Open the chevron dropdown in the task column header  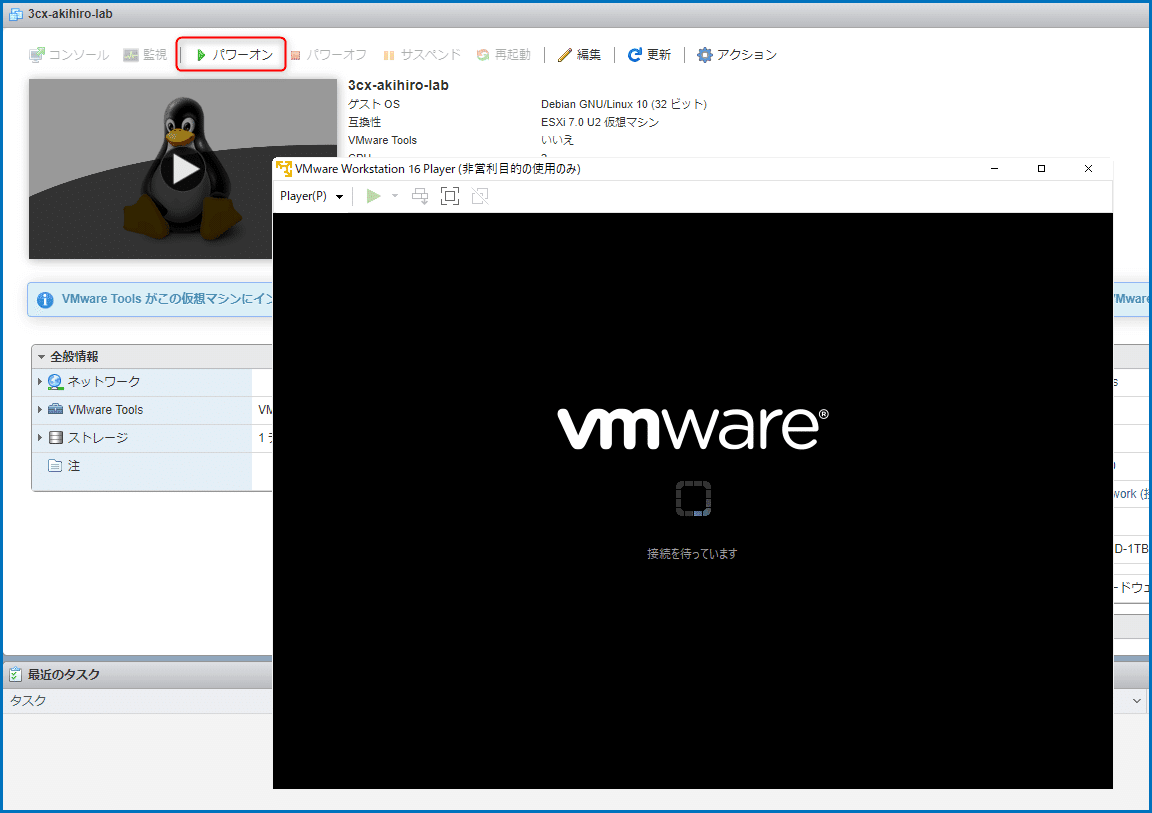click(1137, 701)
